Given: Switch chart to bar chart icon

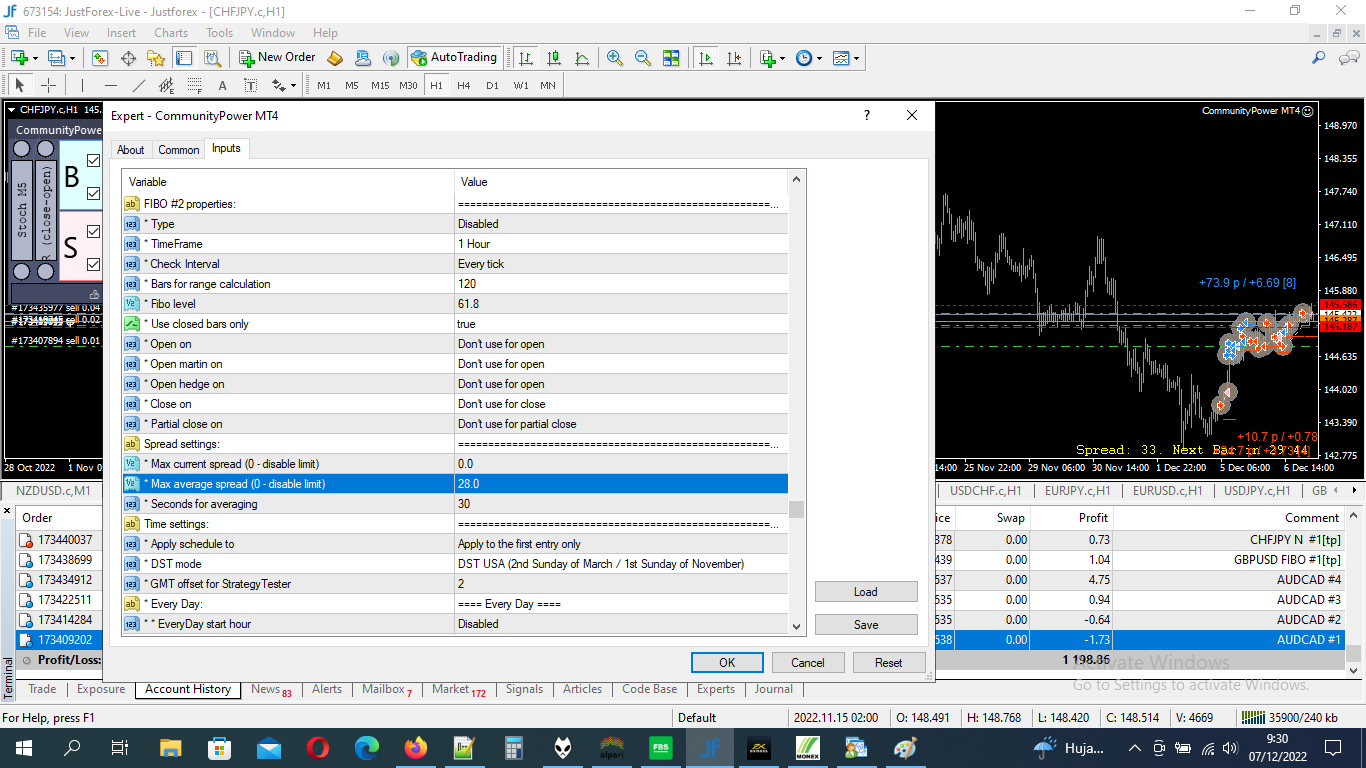Looking at the screenshot, I should tap(526, 58).
